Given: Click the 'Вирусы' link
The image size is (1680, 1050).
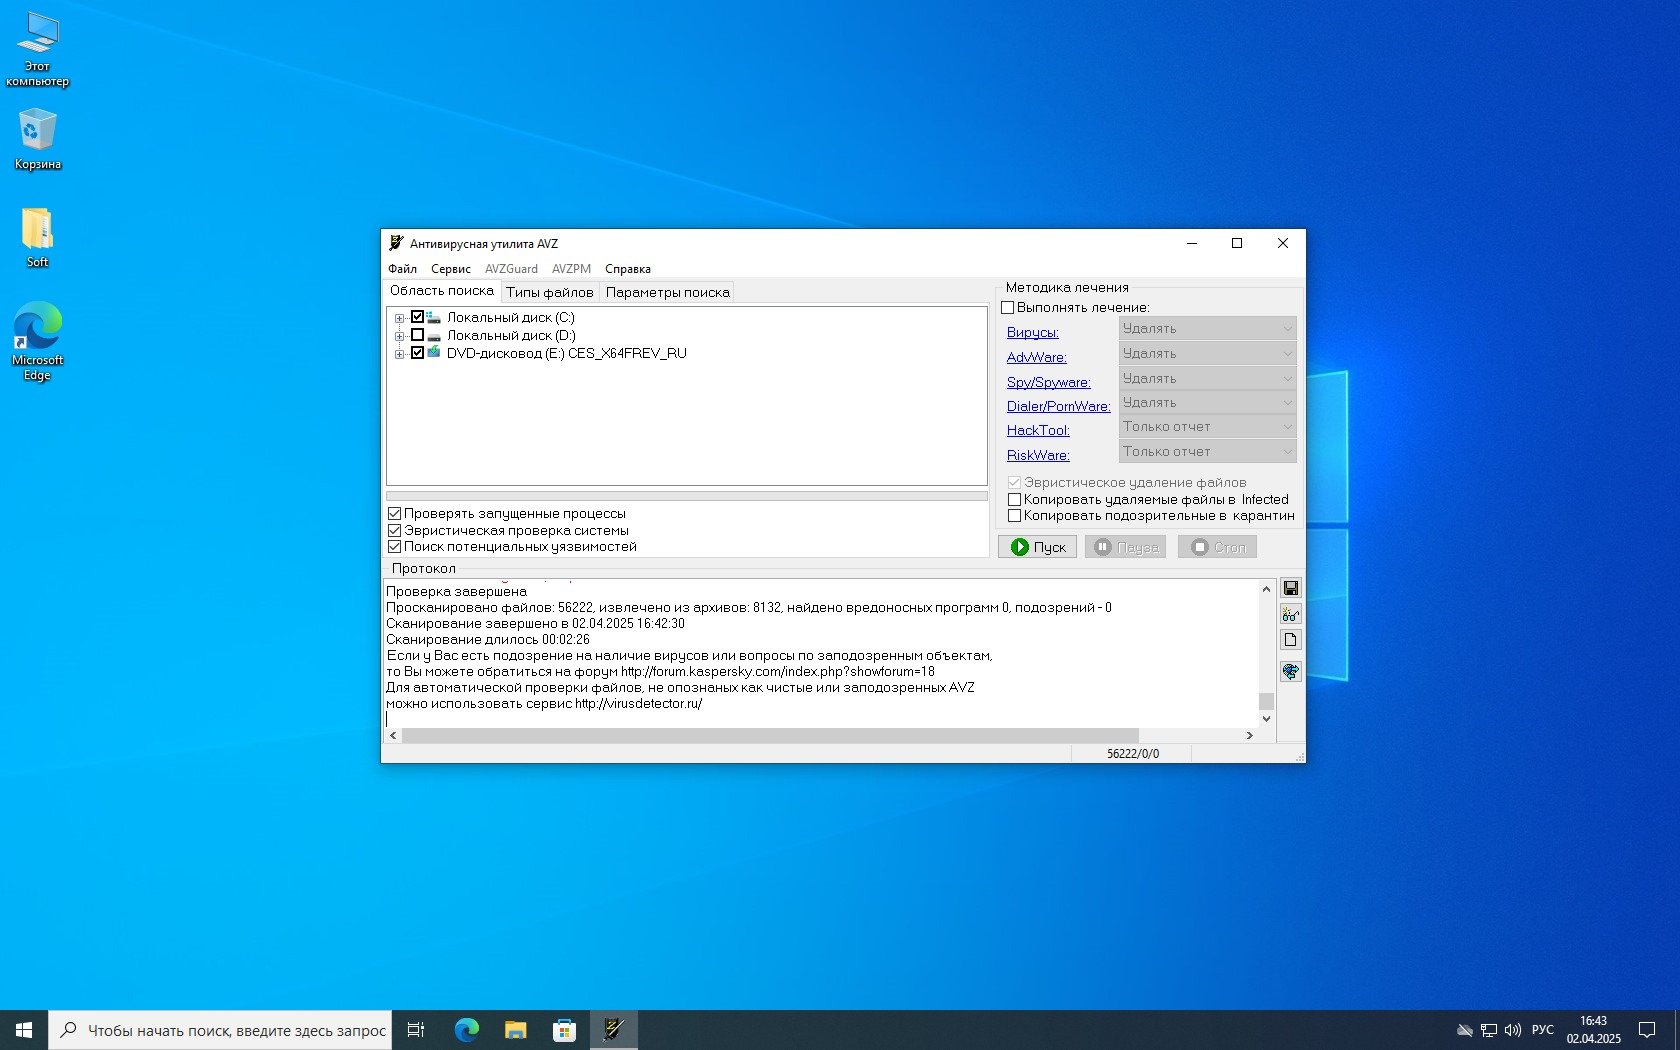Looking at the screenshot, I should (x=1032, y=332).
